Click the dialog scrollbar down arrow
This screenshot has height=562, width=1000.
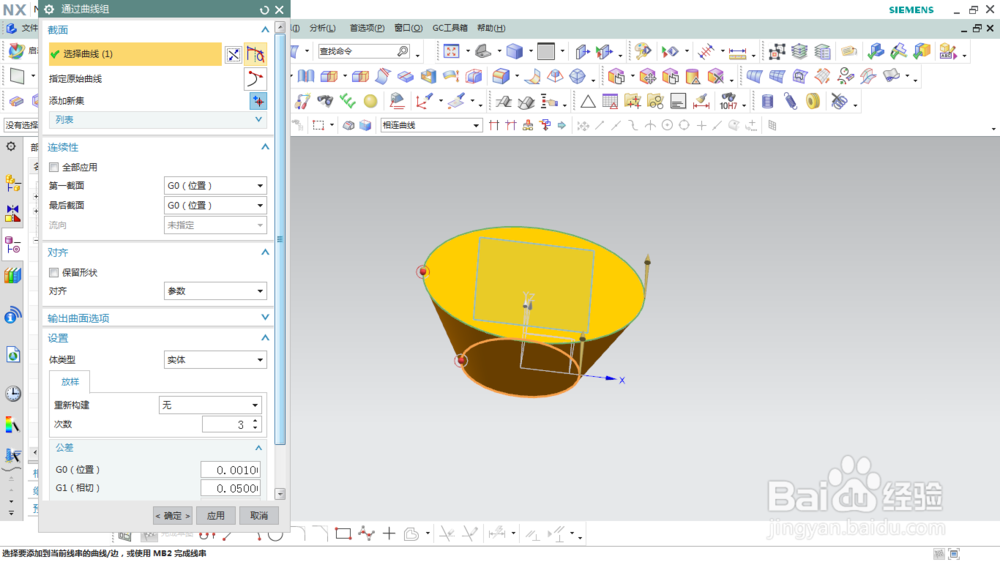(x=280, y=494)
